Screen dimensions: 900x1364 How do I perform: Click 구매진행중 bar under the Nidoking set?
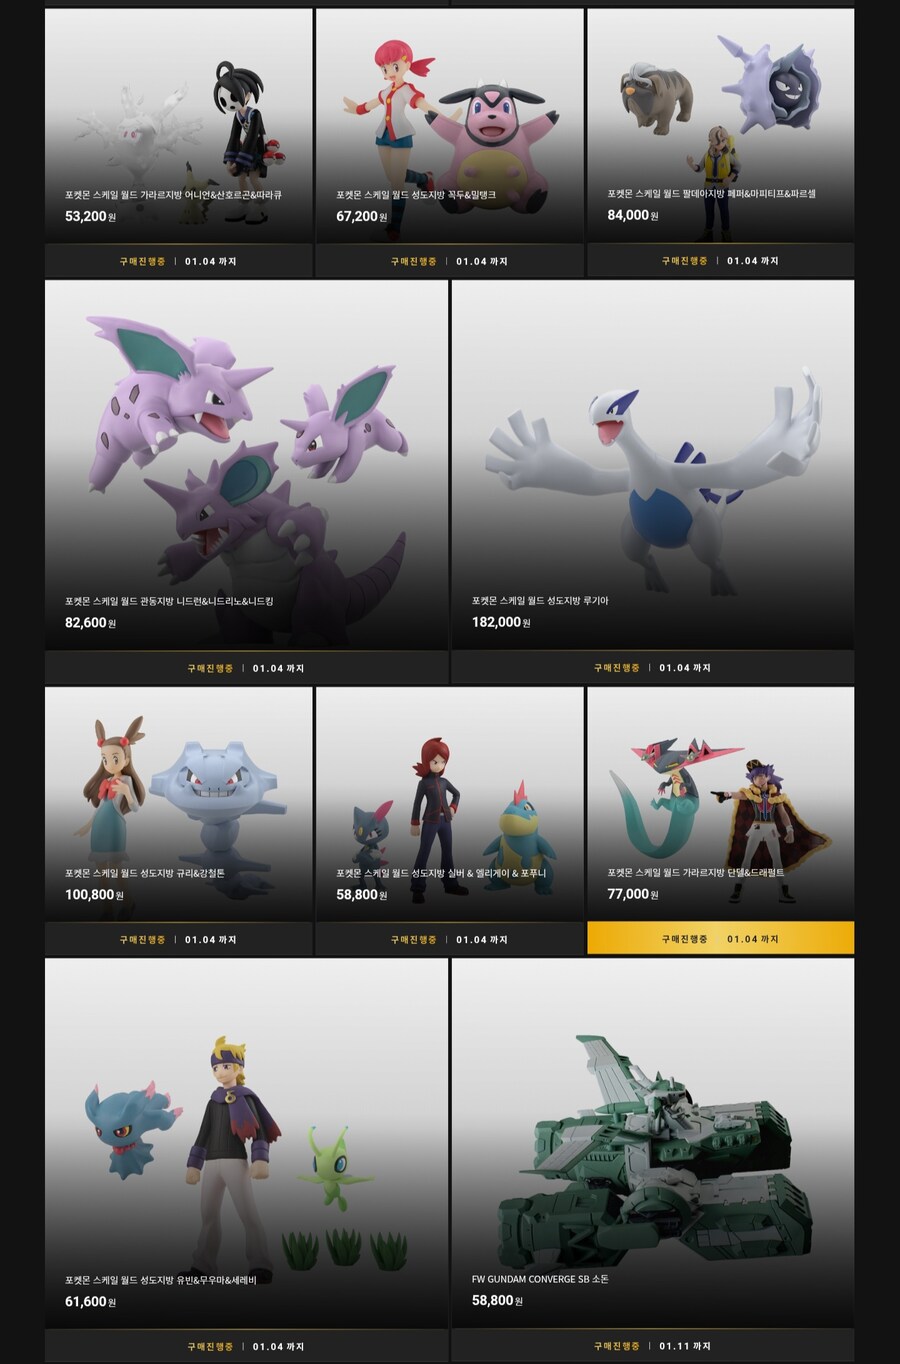point(246,668)
